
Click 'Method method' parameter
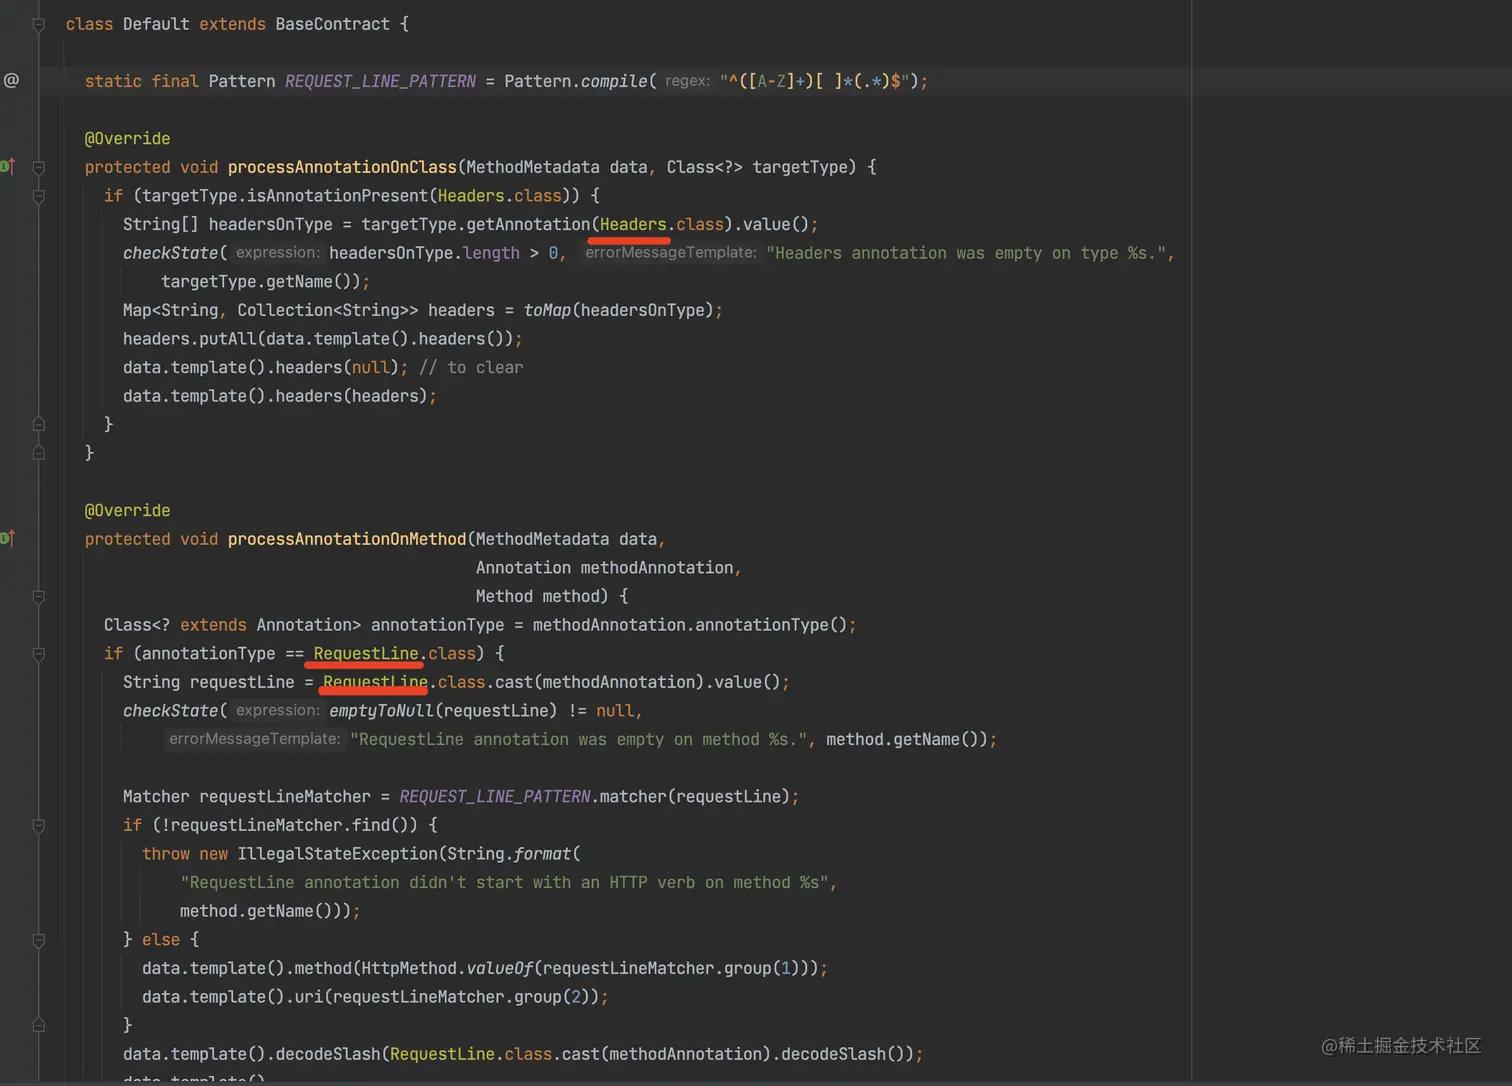tap(537, 596)
